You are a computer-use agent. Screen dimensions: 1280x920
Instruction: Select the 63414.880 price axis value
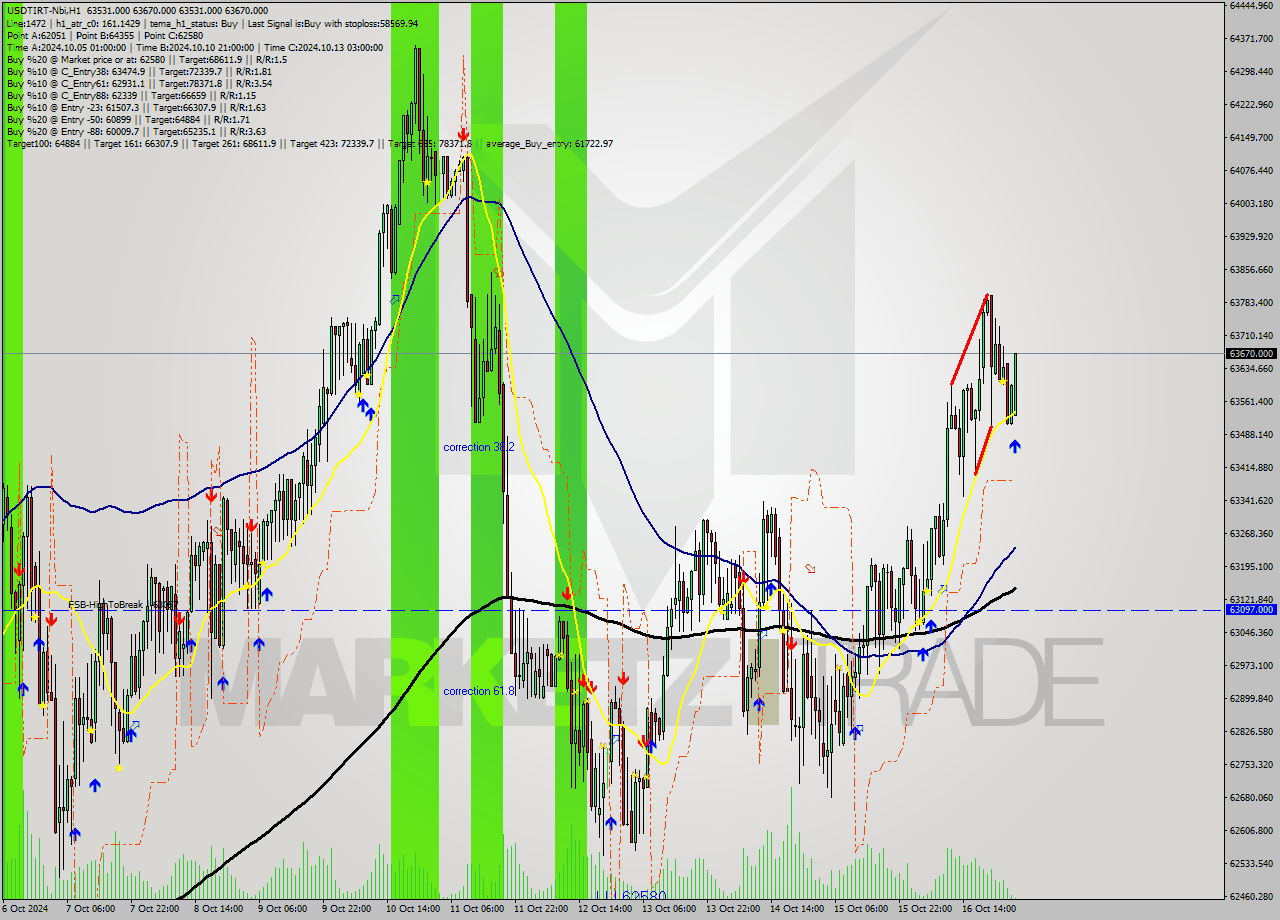click(1251, 467)
